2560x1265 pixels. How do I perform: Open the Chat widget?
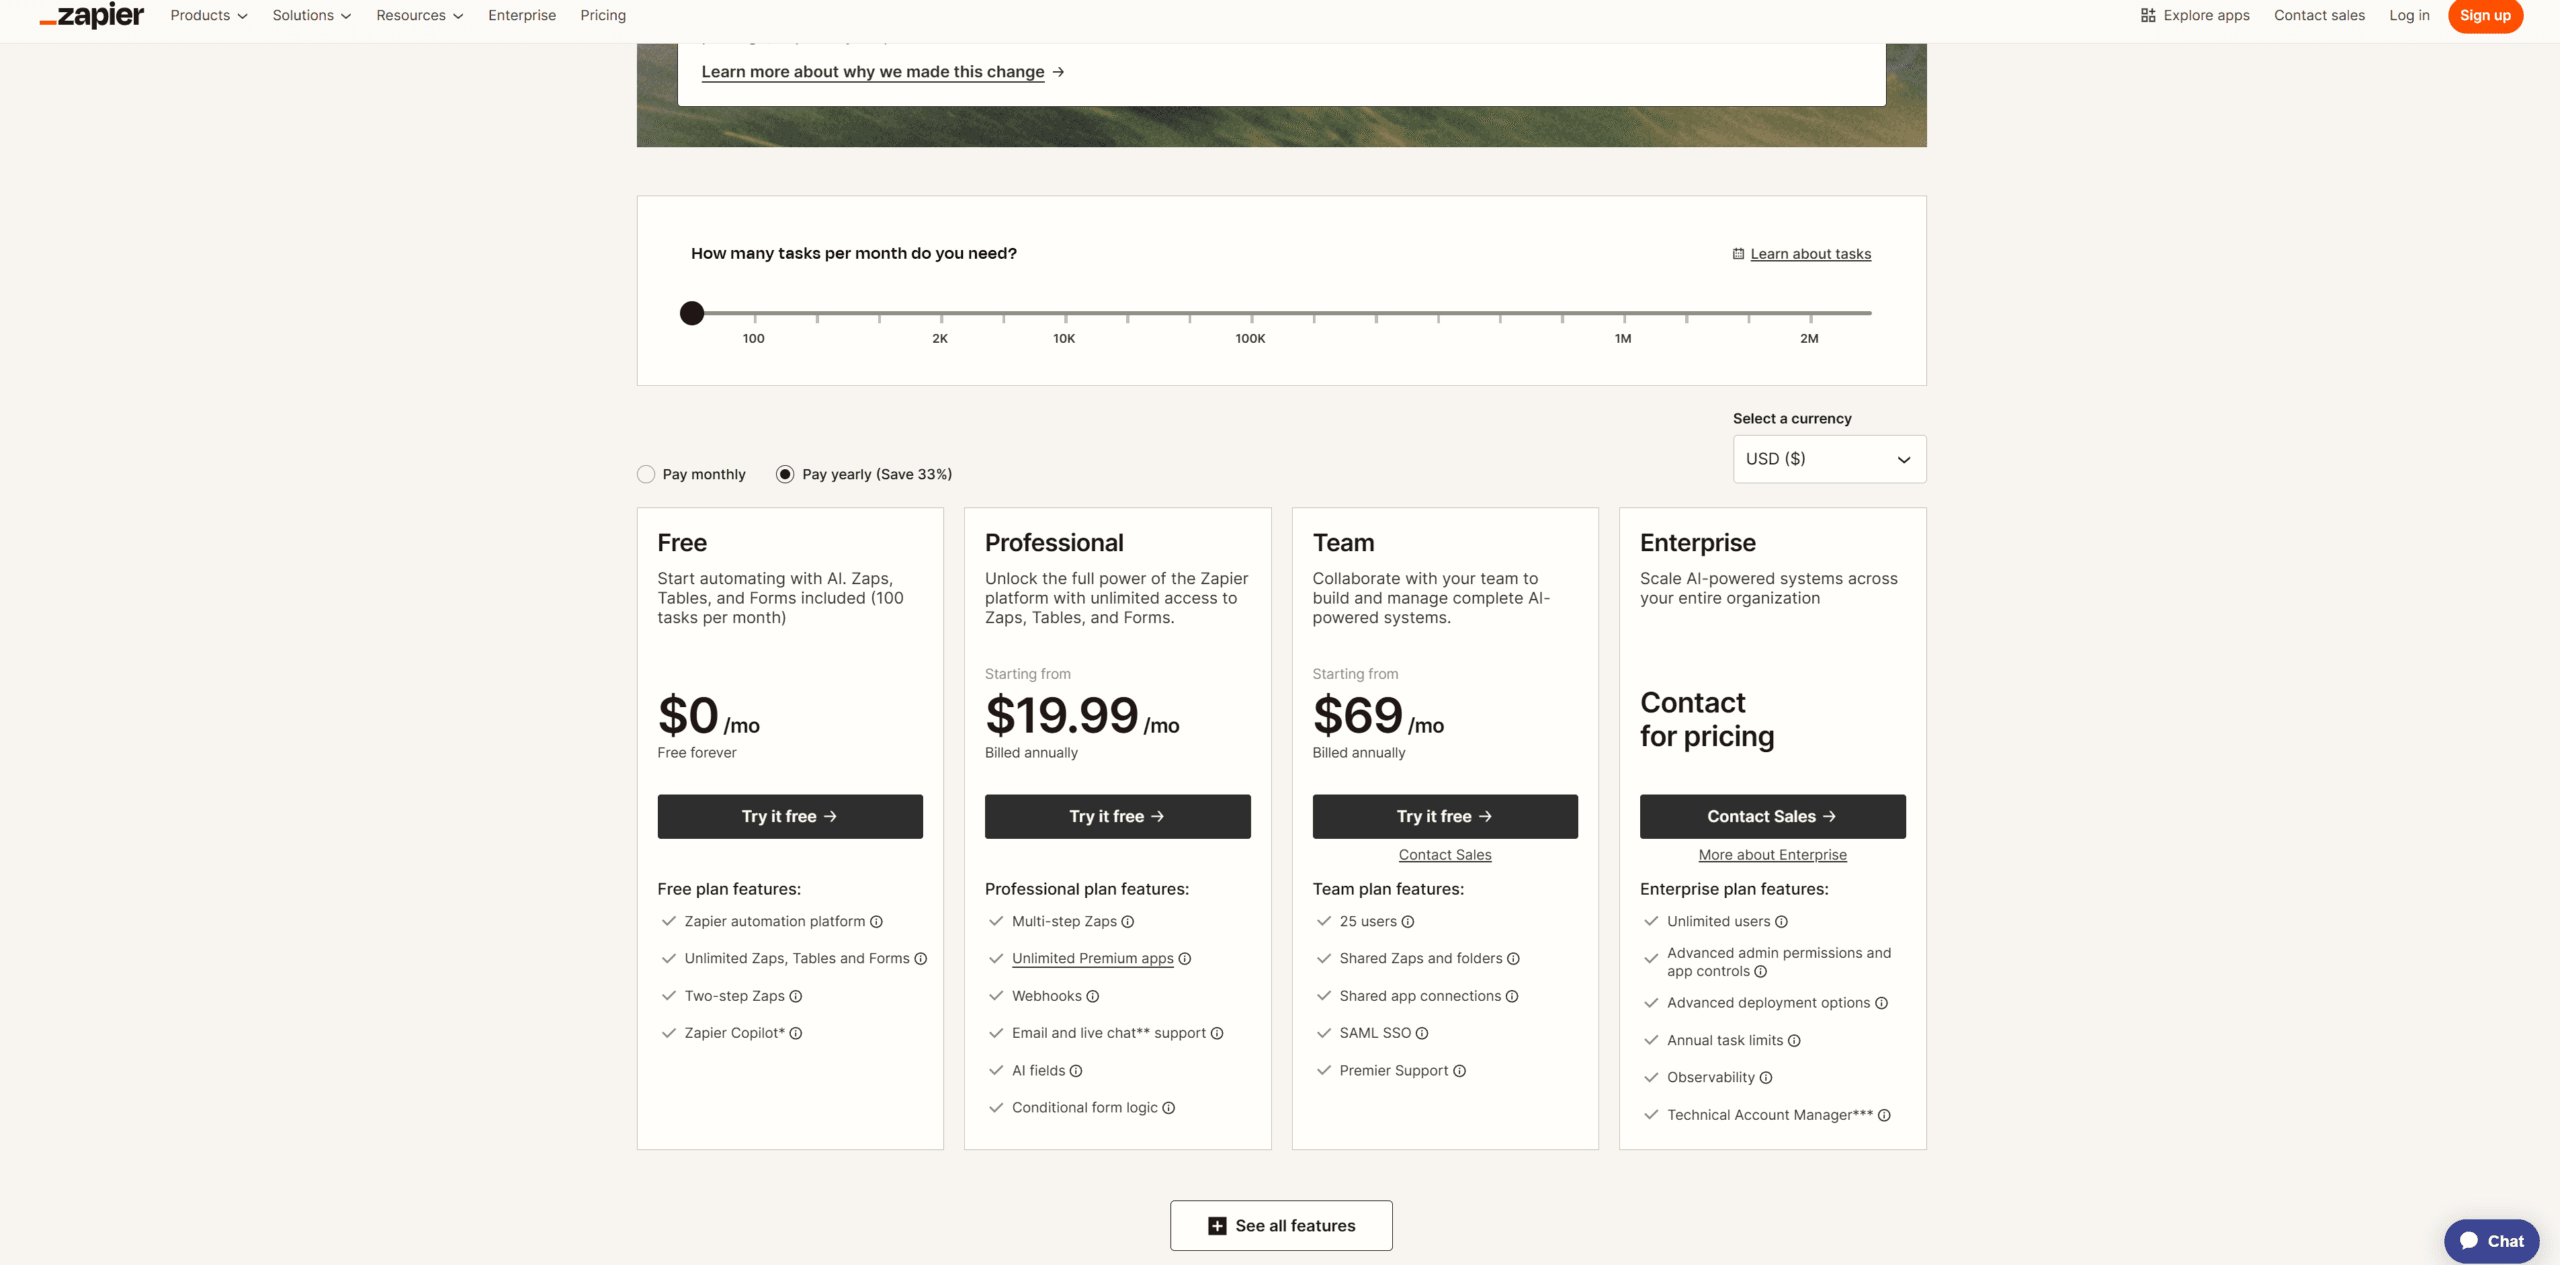(2491, 1240)
